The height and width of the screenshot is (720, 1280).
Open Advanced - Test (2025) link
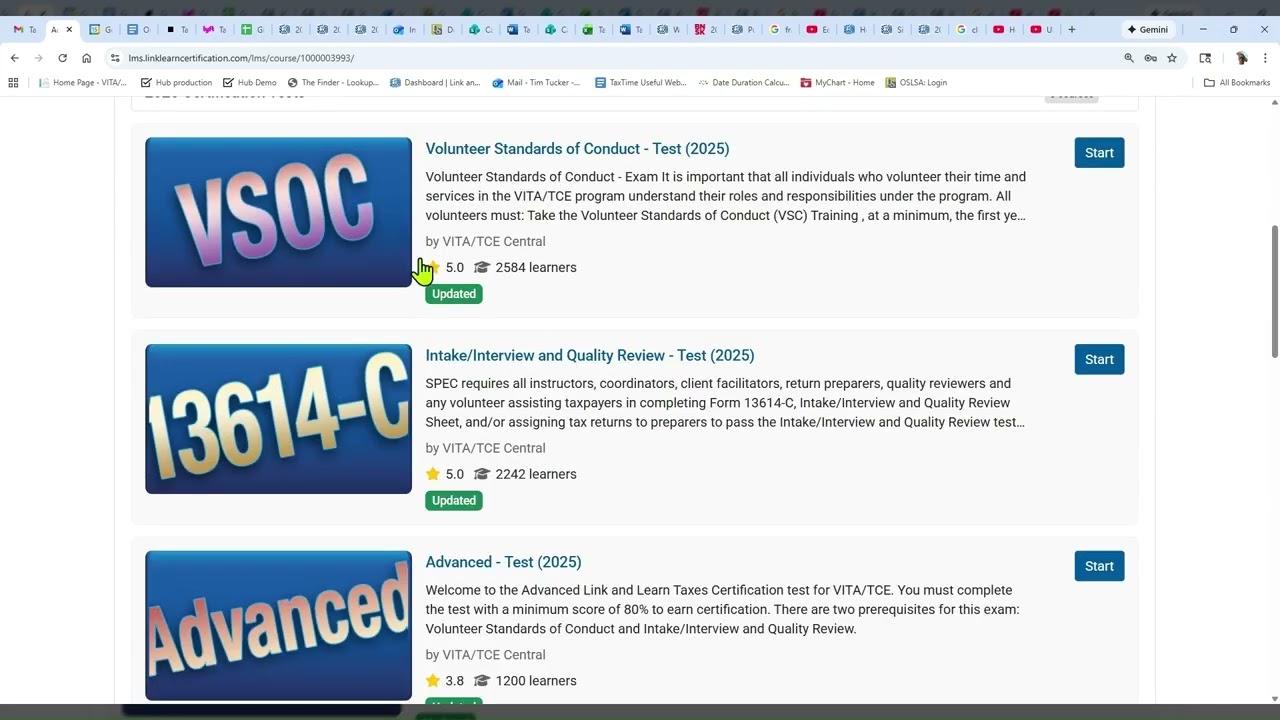[503, 563]
